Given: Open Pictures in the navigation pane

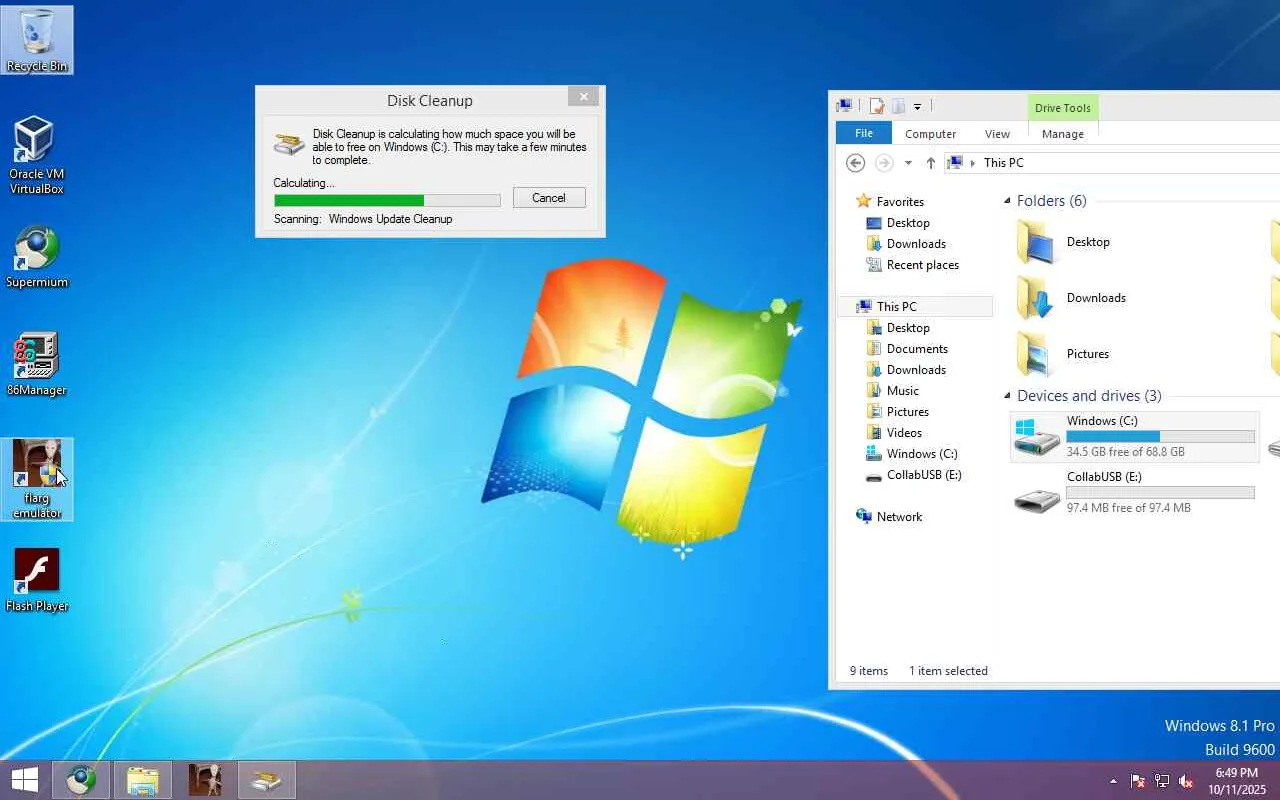Looking at the screenshot, I should 907,412.
